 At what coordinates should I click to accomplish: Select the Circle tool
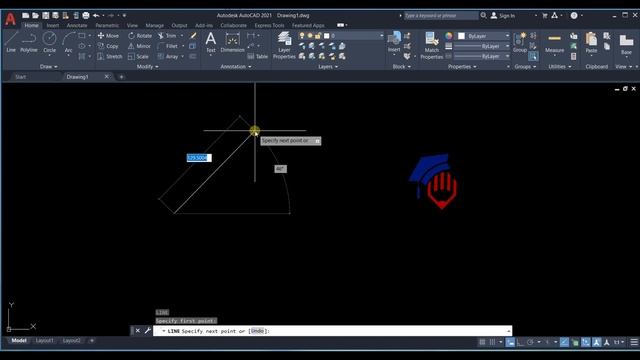(49, 42)
